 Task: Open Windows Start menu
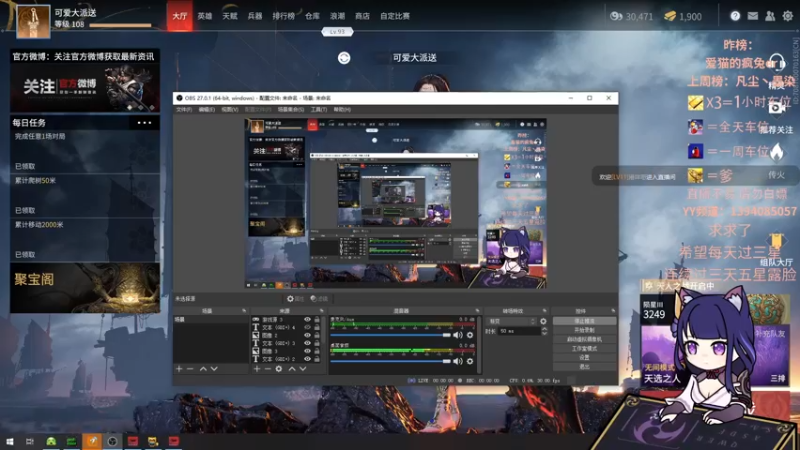pos(9,441)
